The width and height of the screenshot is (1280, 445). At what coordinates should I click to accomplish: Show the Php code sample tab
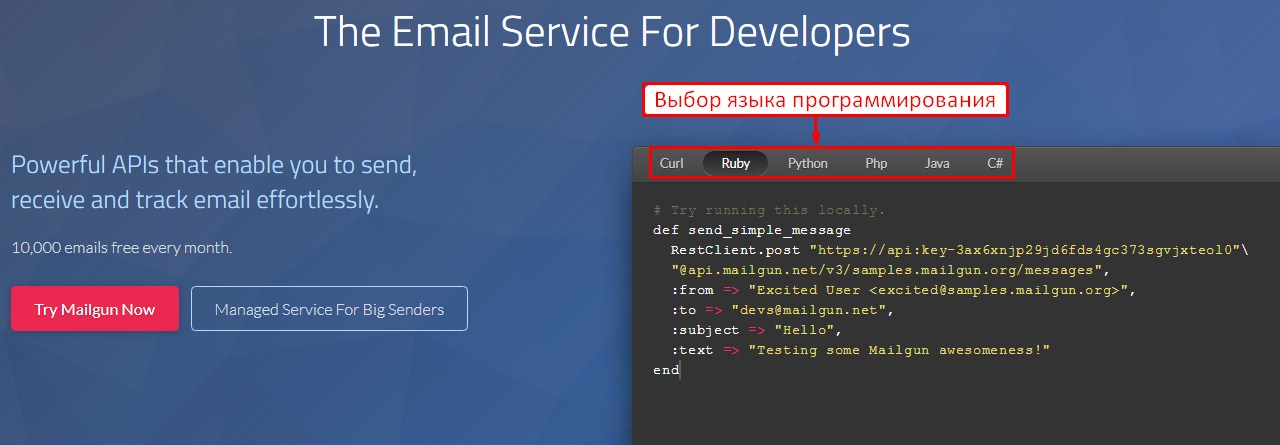pos(876,163)
